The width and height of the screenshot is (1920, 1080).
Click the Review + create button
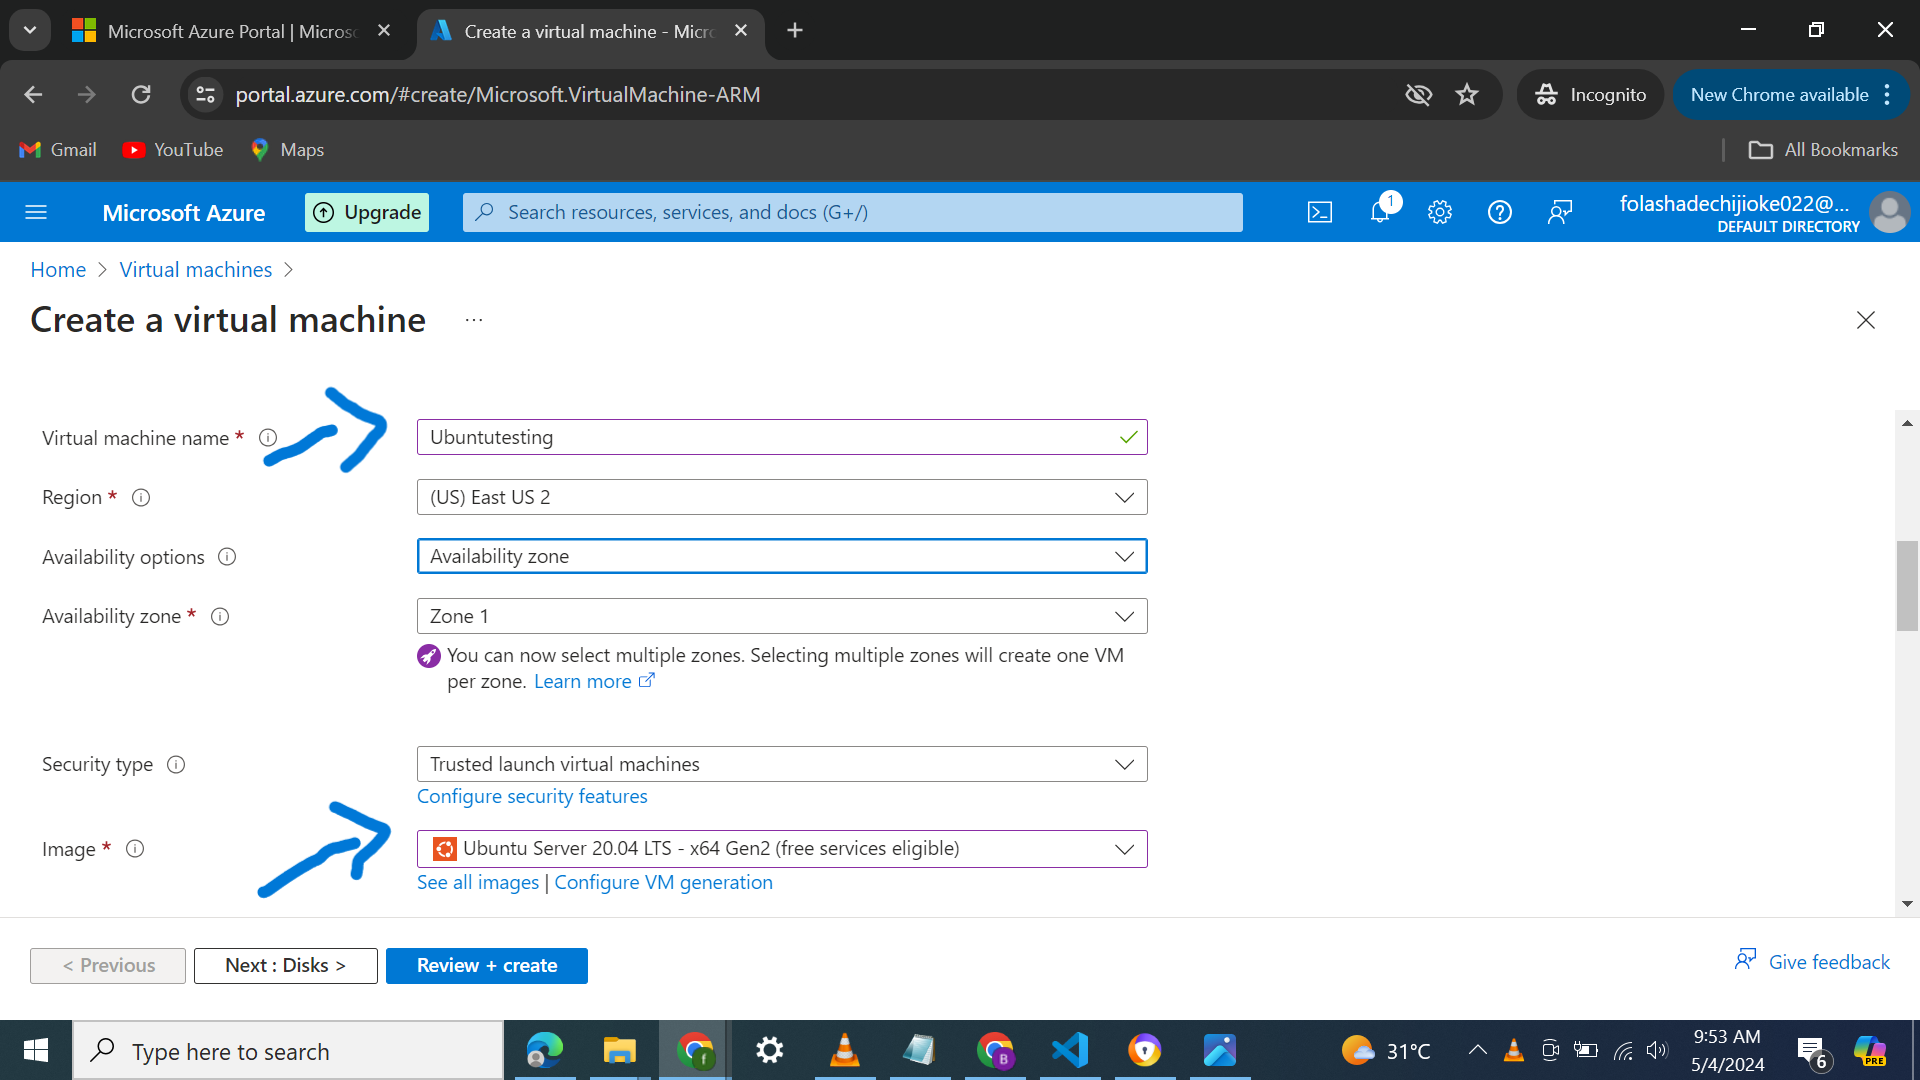click(486, 966)
